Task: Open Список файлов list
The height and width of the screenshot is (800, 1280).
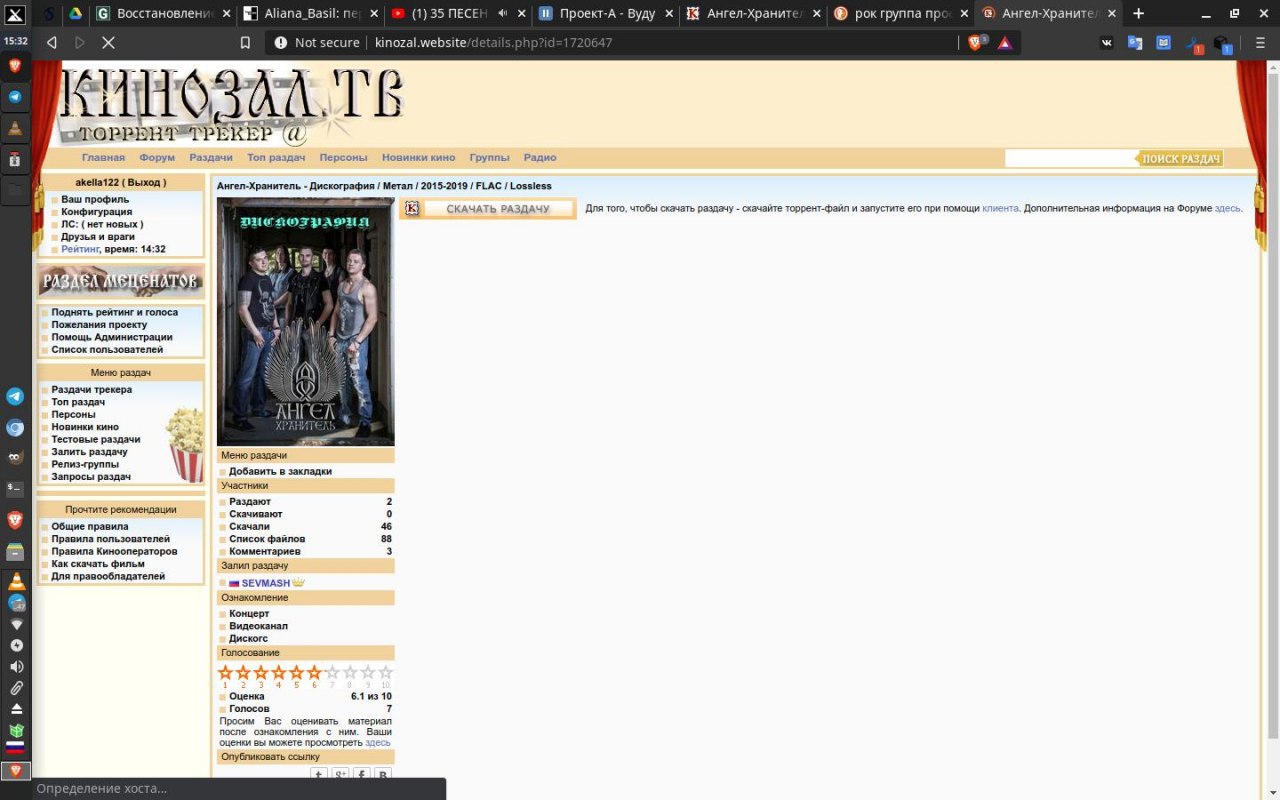Action: pyautogui.click(x=267, y=539)
